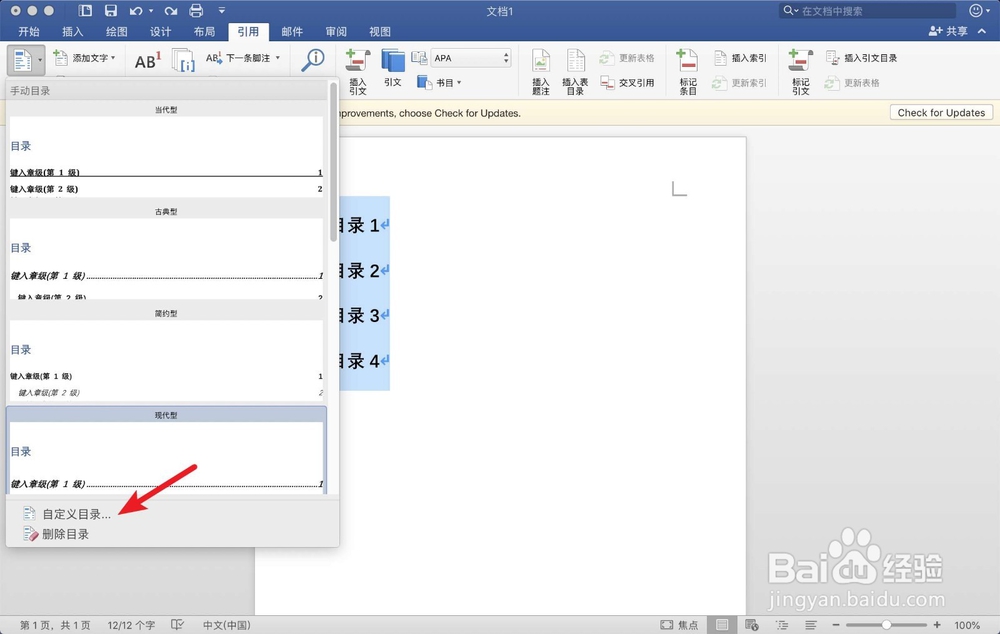Switch to the View (视图) ribbon tab

380,31
